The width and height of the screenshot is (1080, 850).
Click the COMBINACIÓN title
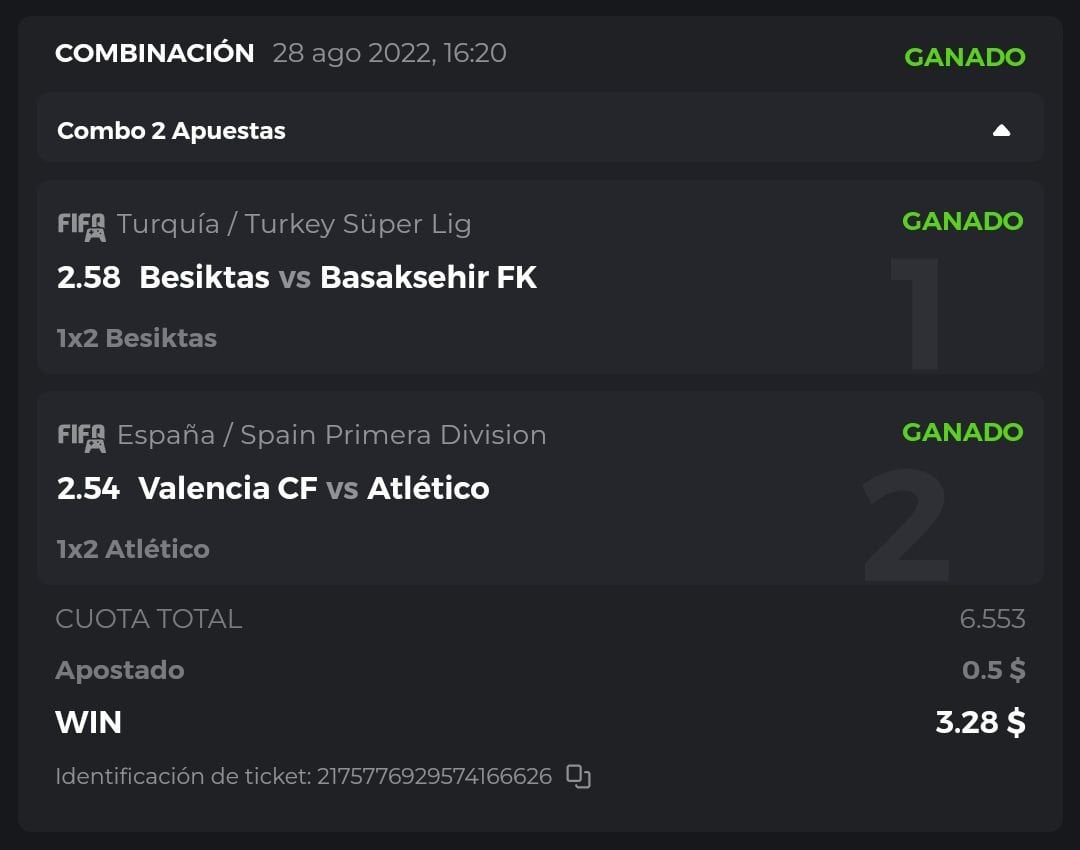pos(155,53)
